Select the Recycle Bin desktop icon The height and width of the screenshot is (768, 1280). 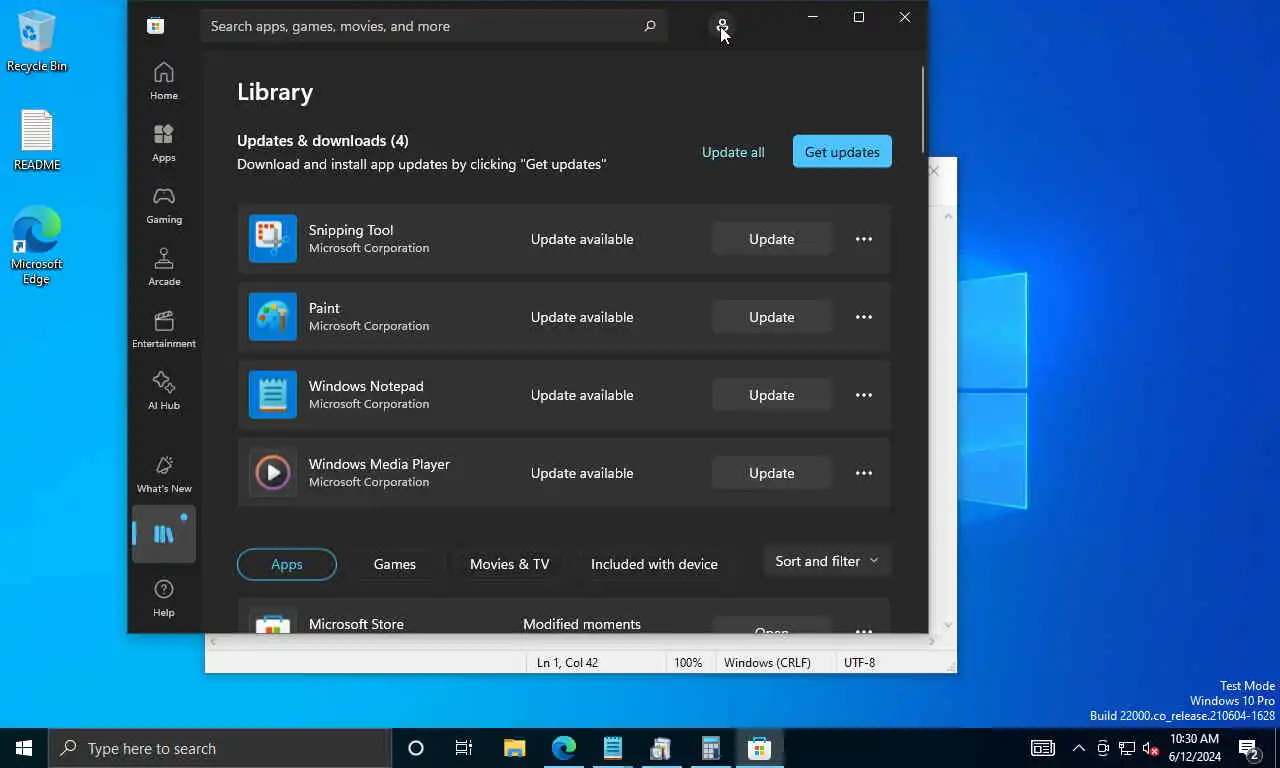tap(37, 42)
